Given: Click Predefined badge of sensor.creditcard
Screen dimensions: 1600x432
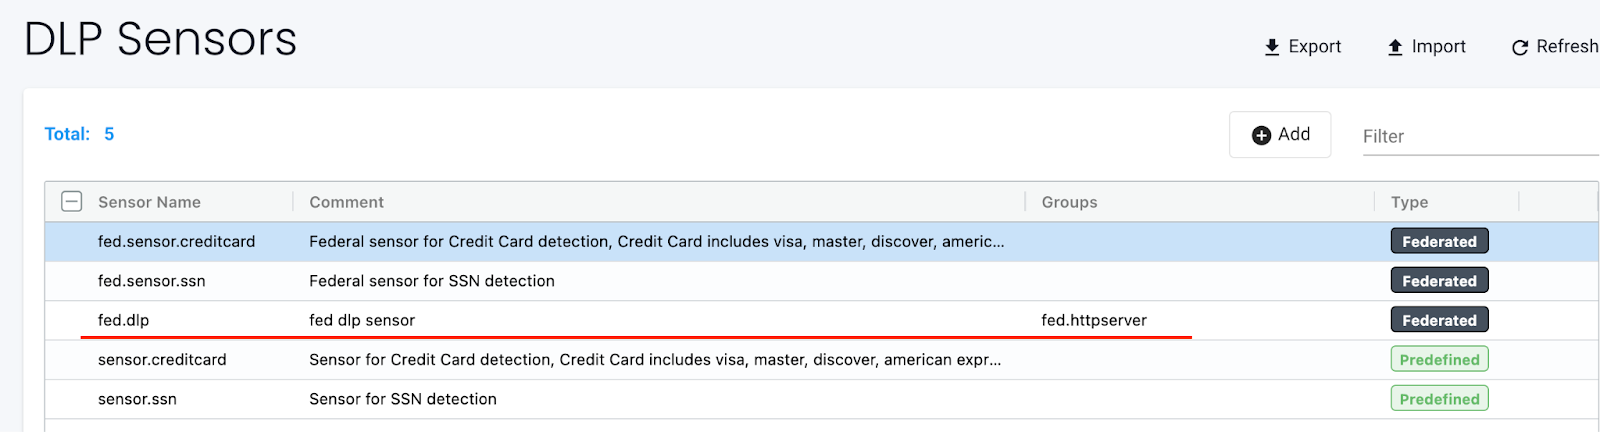Looking at the screenshot, I should pos(1439,360).
